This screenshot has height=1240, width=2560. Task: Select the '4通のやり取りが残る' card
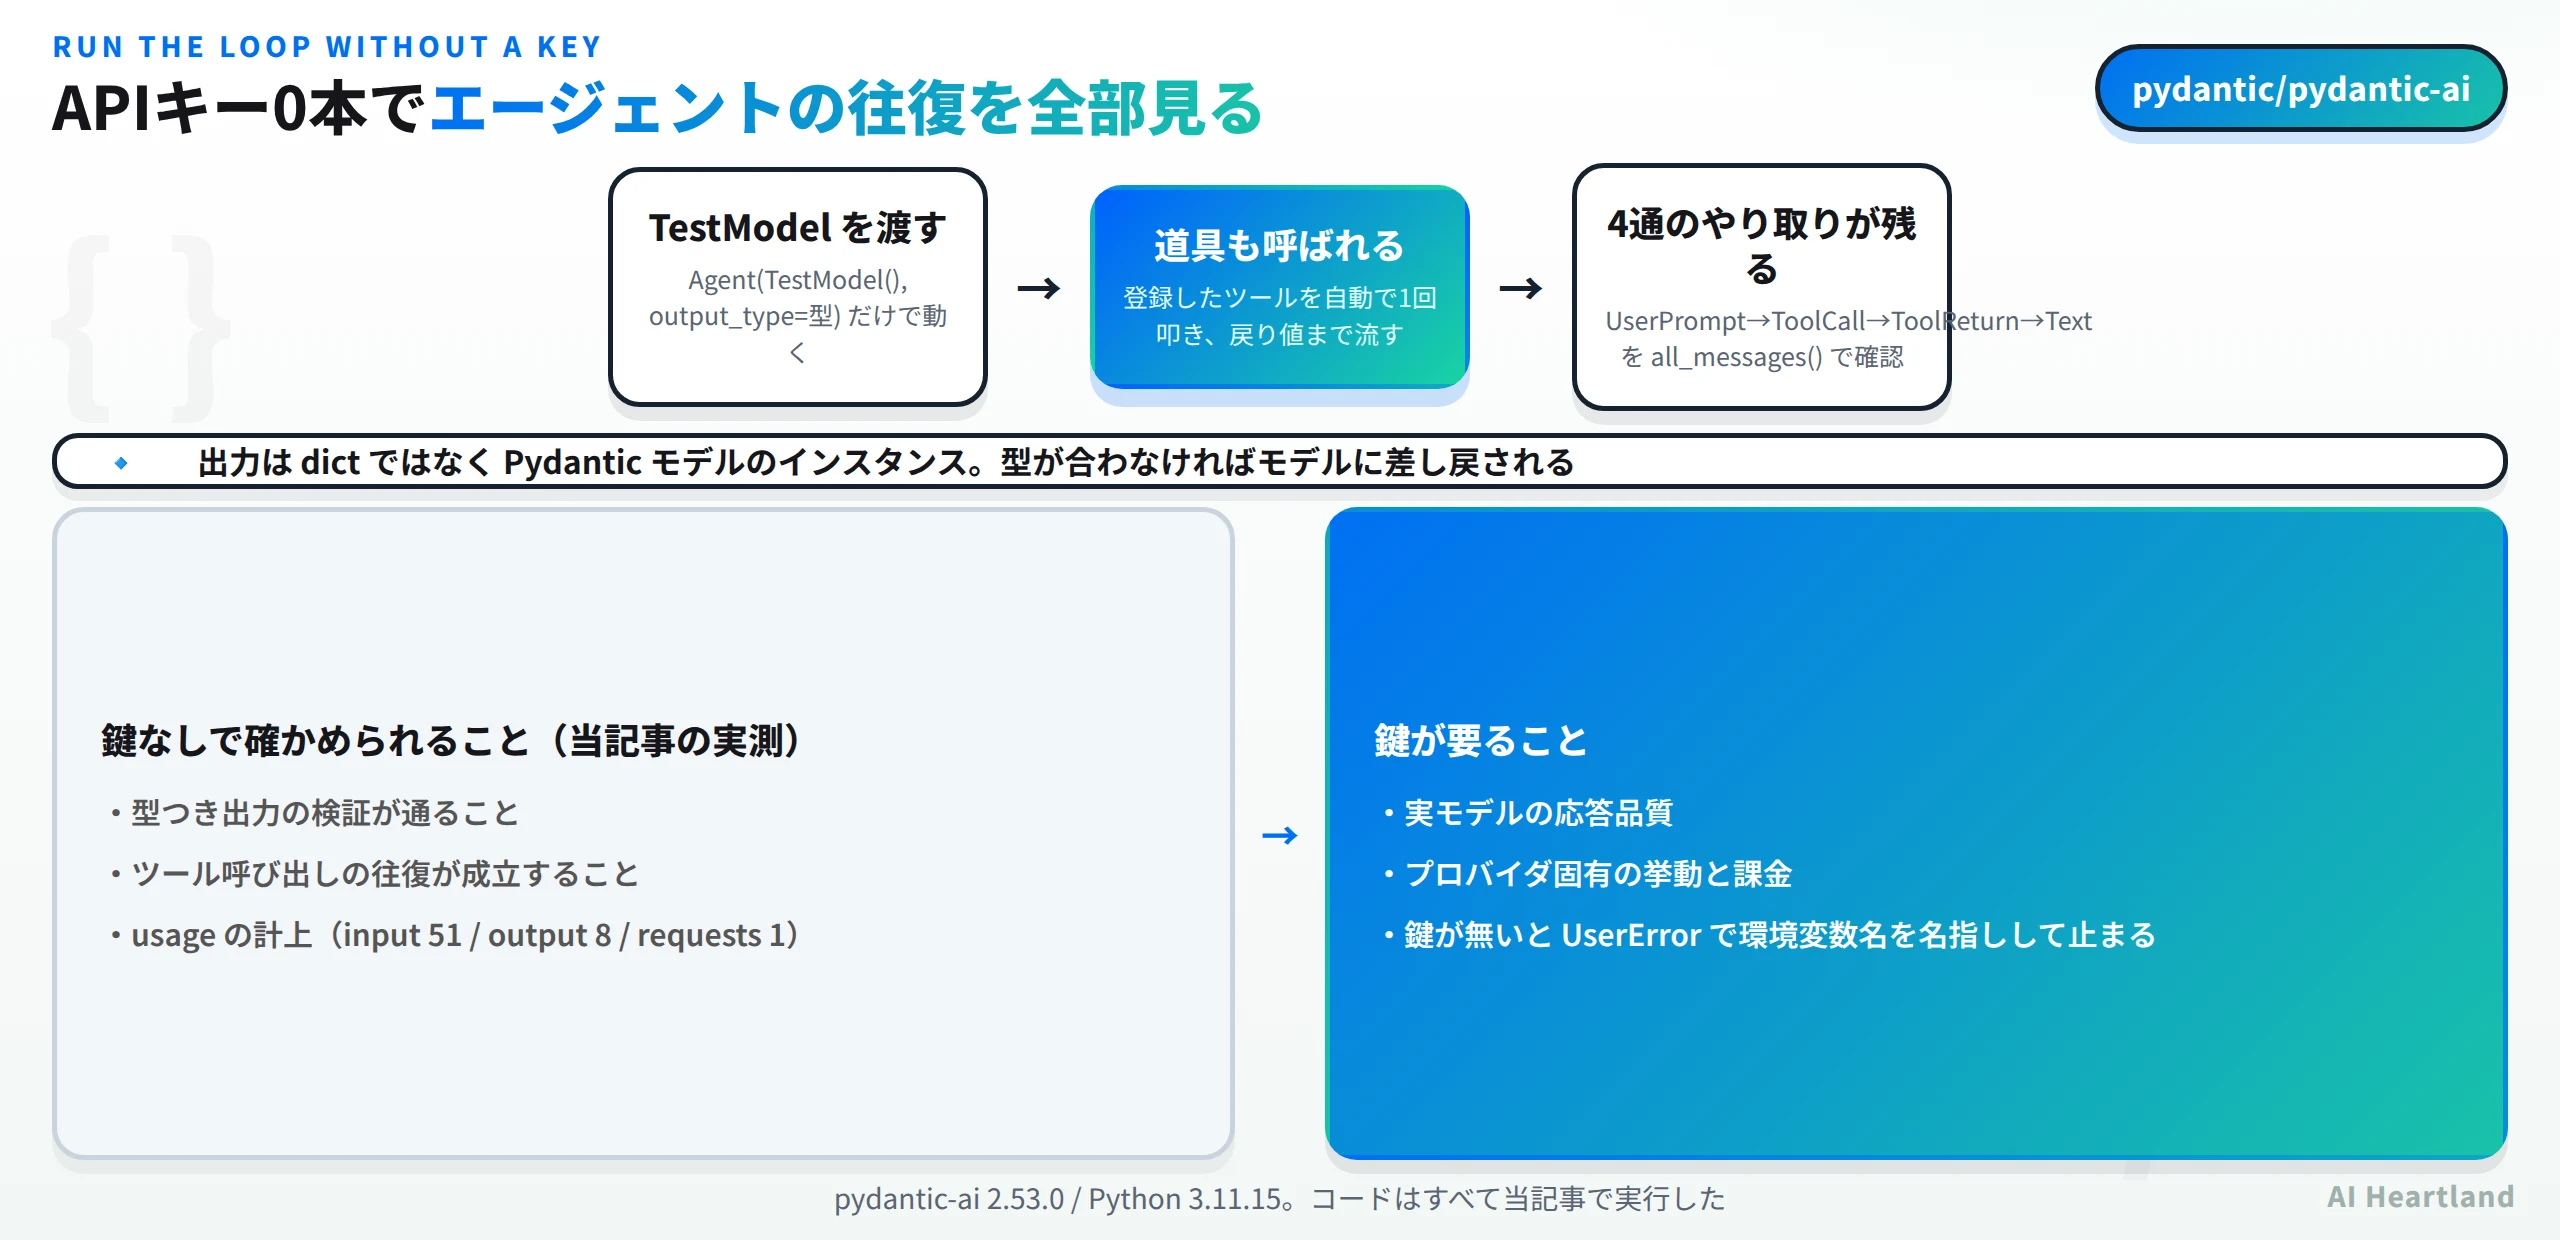[1761, 287]
